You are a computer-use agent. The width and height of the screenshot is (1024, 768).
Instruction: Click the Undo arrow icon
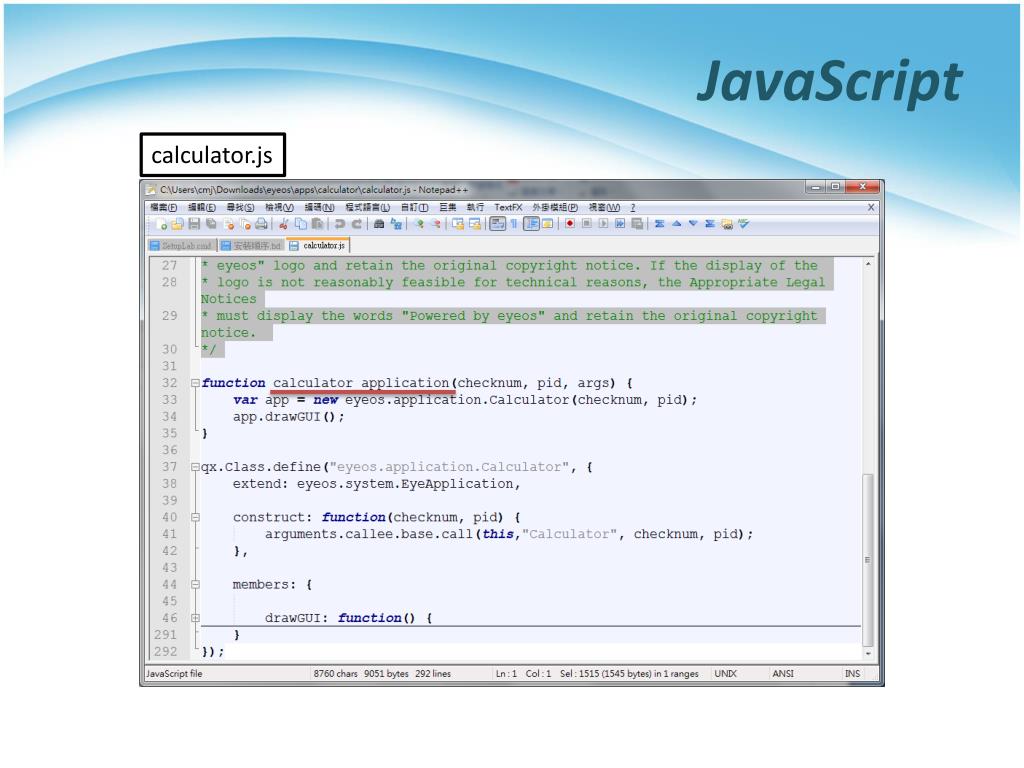tap(340, 224)
